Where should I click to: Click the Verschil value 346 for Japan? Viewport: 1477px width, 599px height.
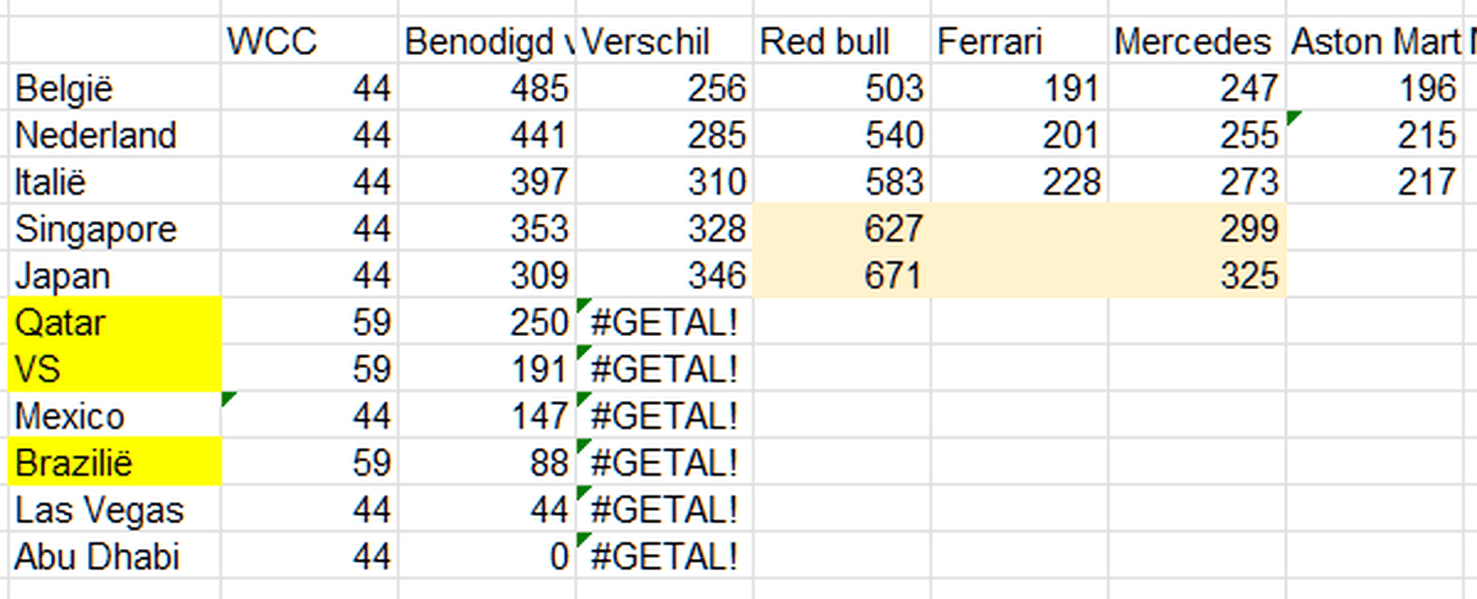664,276
